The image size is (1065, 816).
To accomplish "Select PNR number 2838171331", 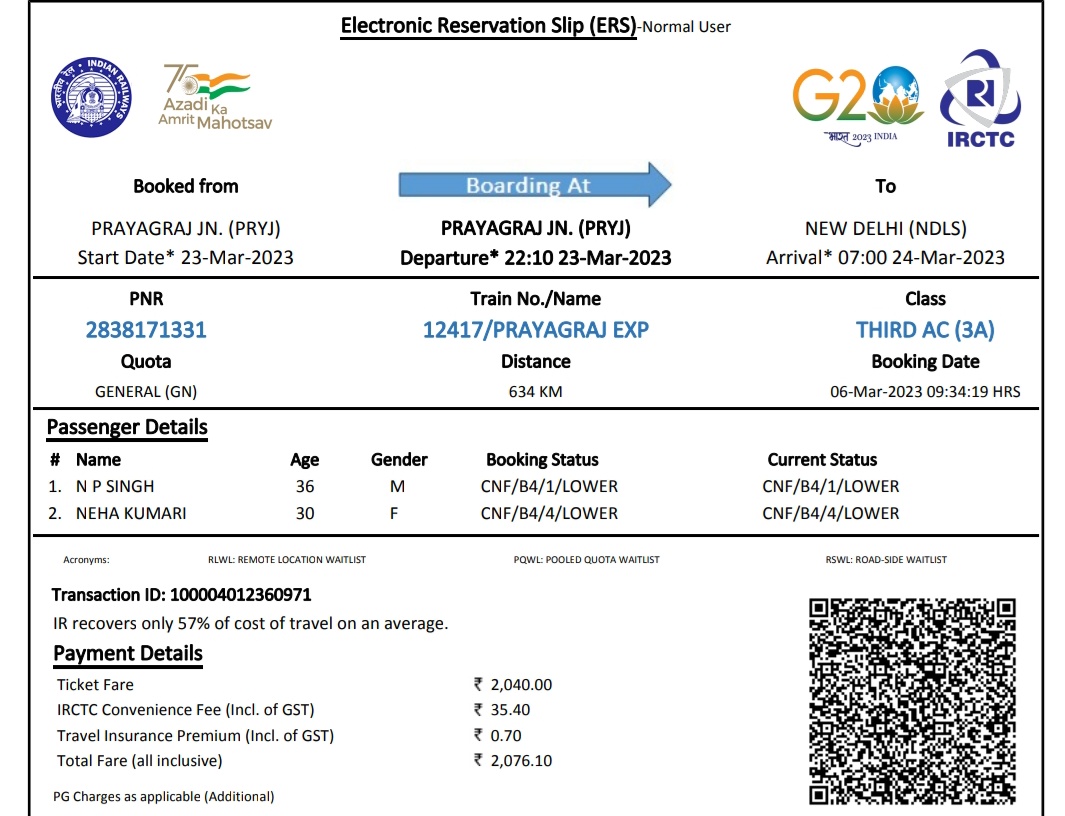I will tap(146, 330).
